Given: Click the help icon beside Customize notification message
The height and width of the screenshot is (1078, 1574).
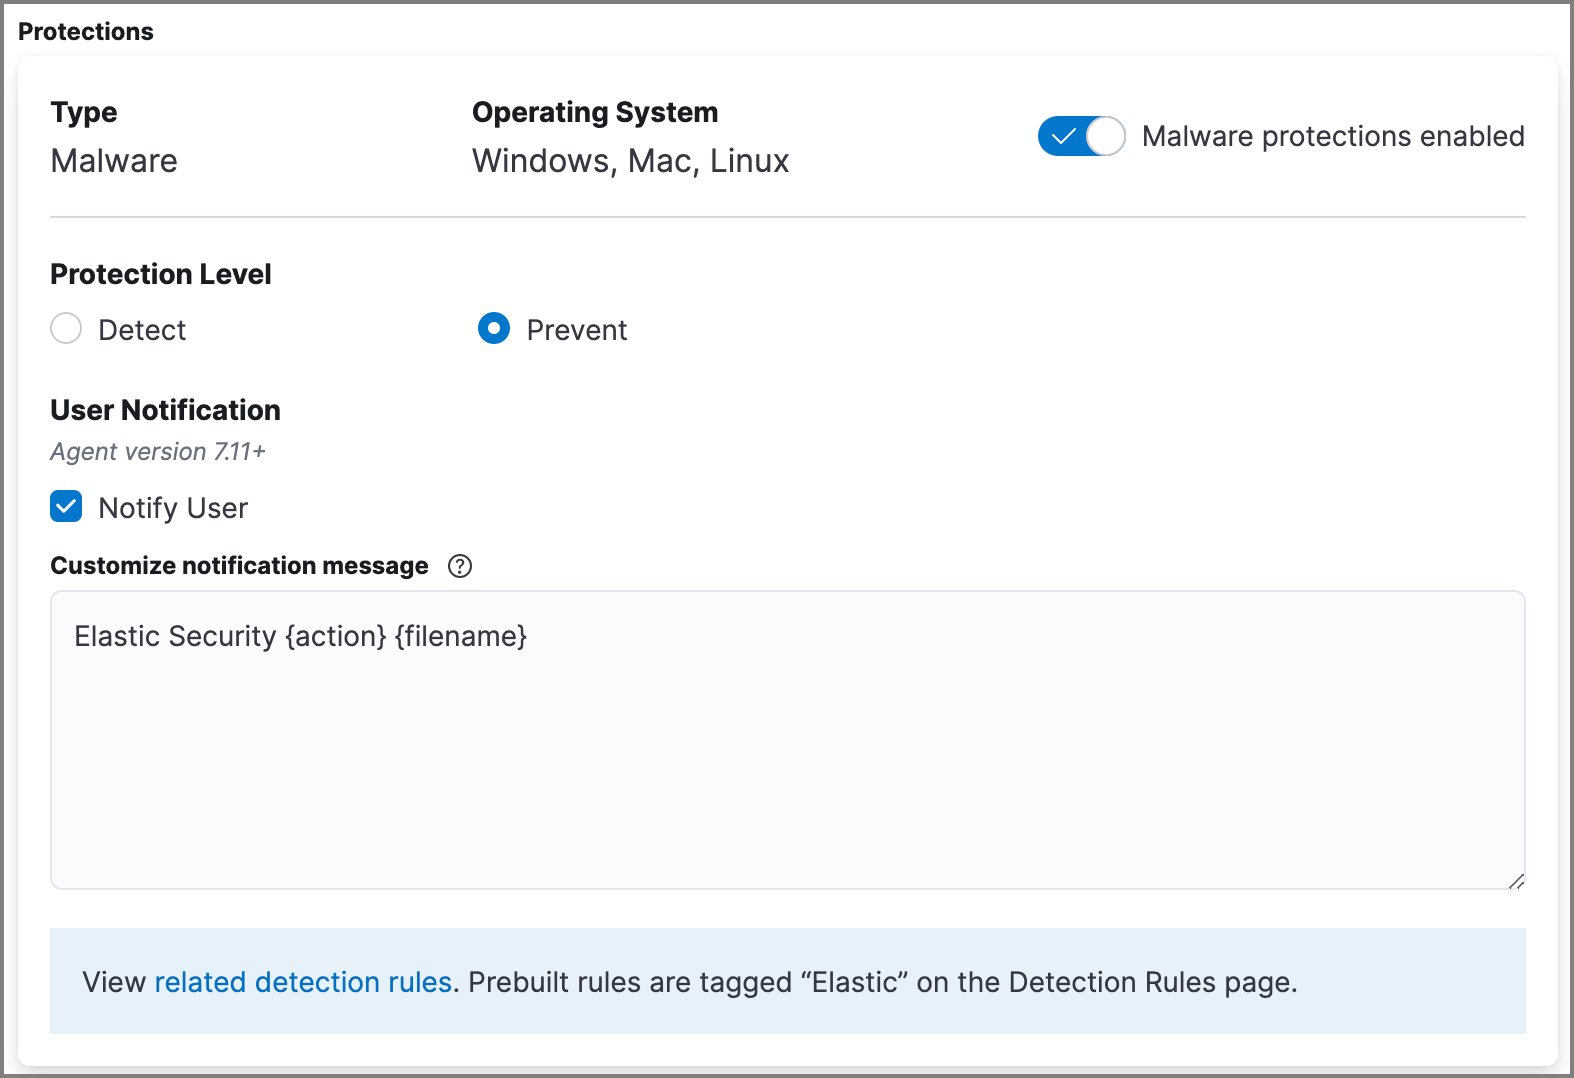Looking at the screenshot, I should click(x=460, y=567).
